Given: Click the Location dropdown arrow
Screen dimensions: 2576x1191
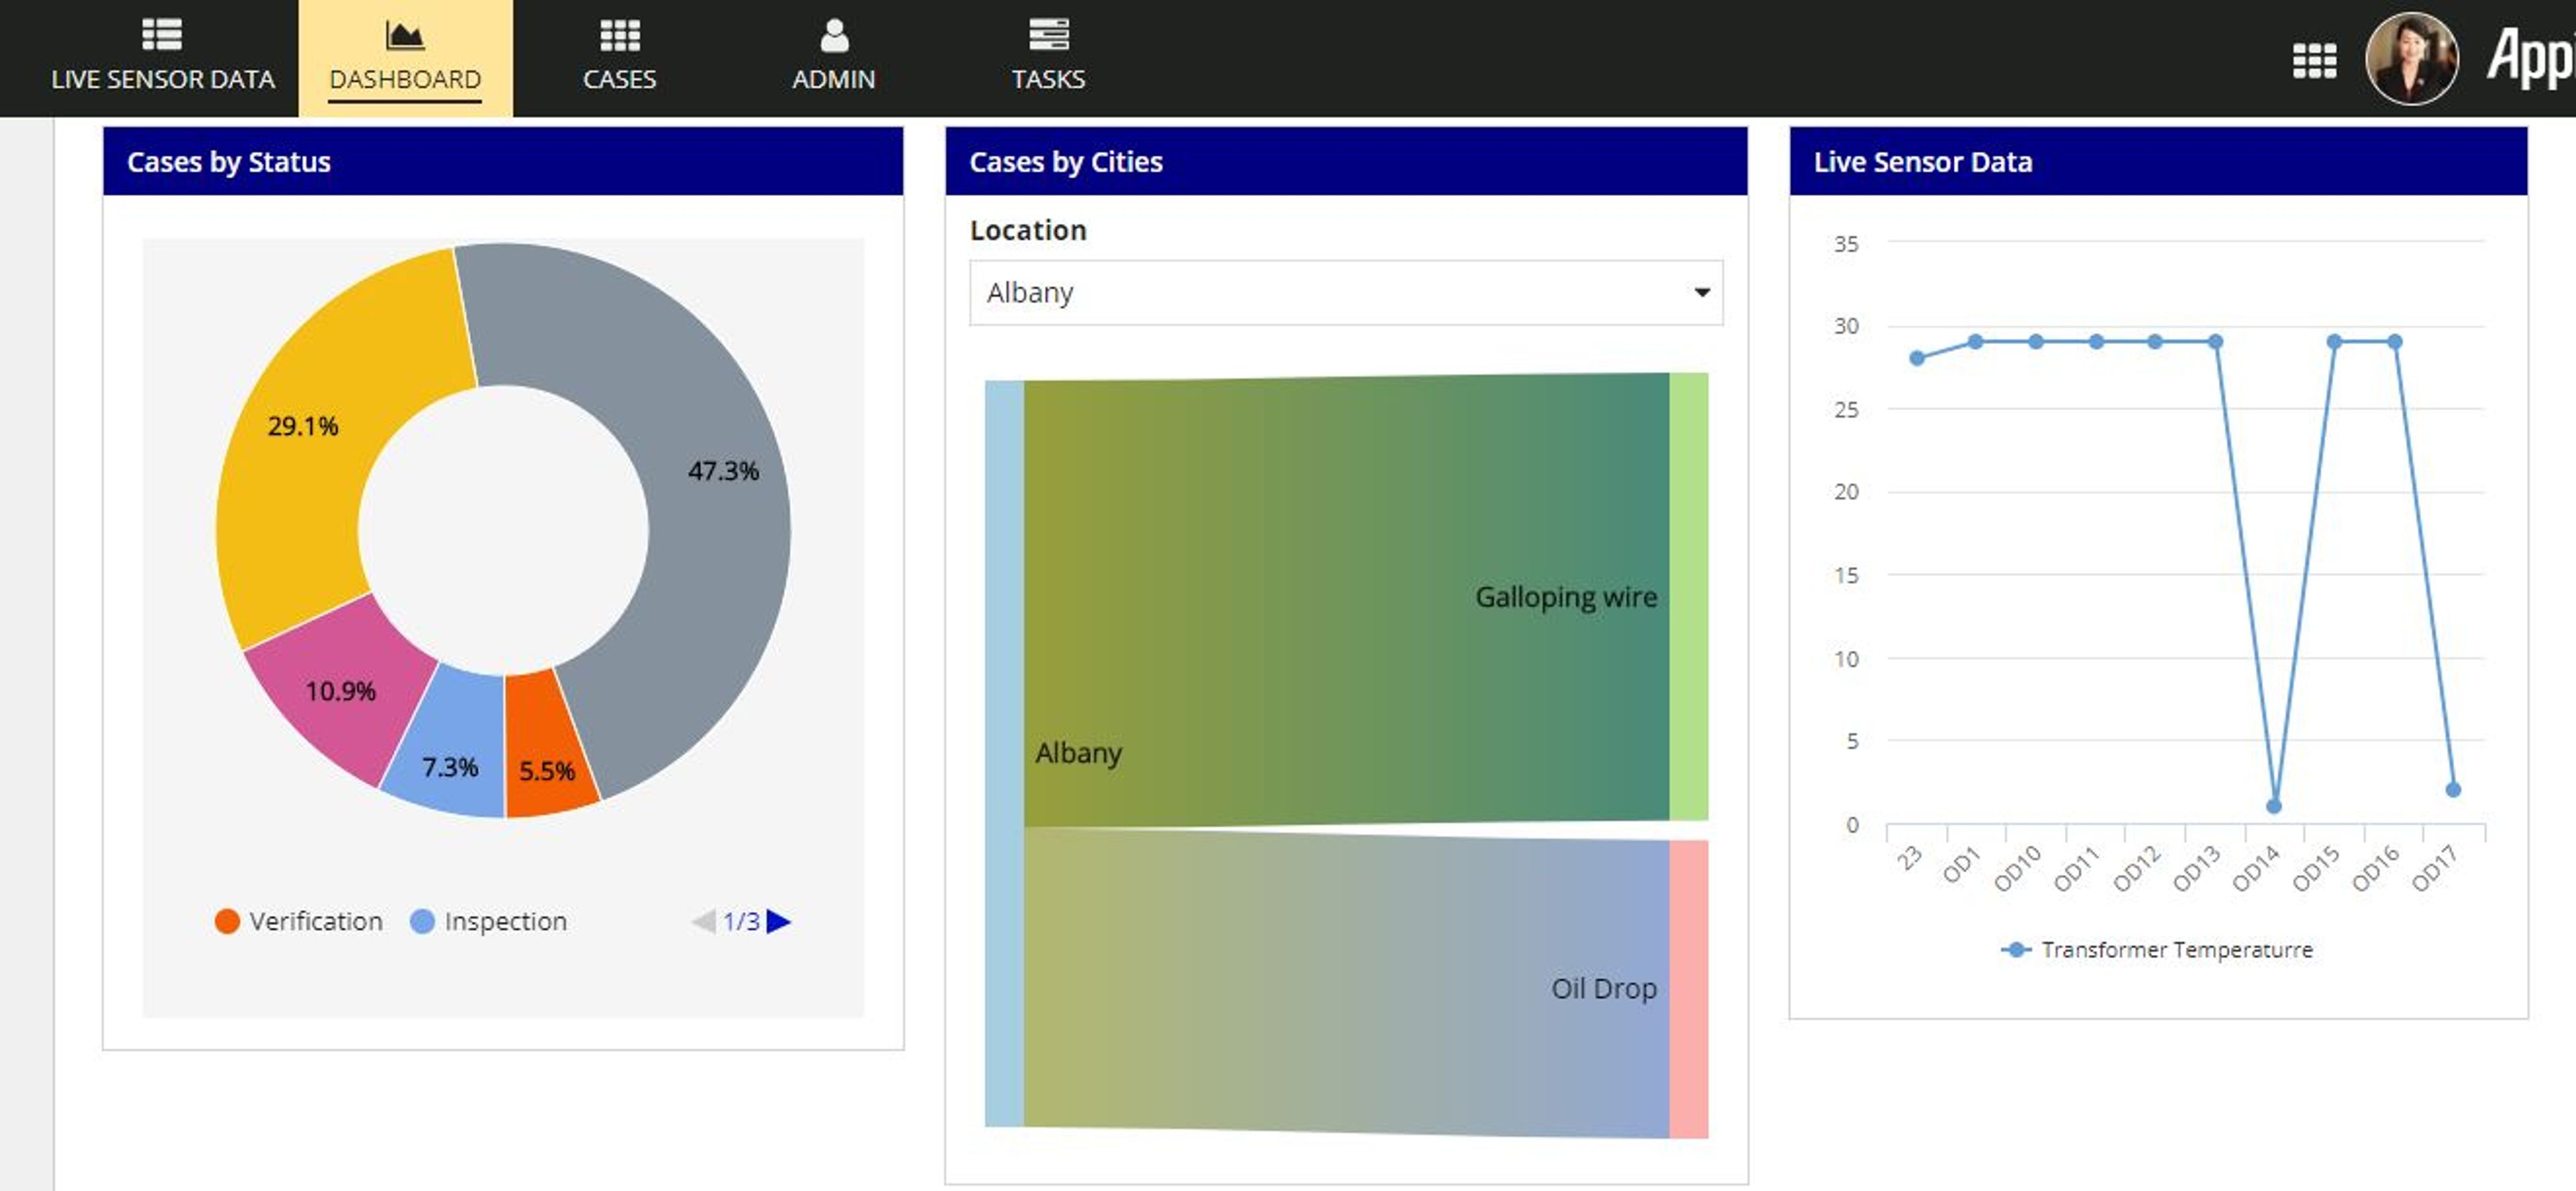Looking at the screenshot, I should (1702, 292).
